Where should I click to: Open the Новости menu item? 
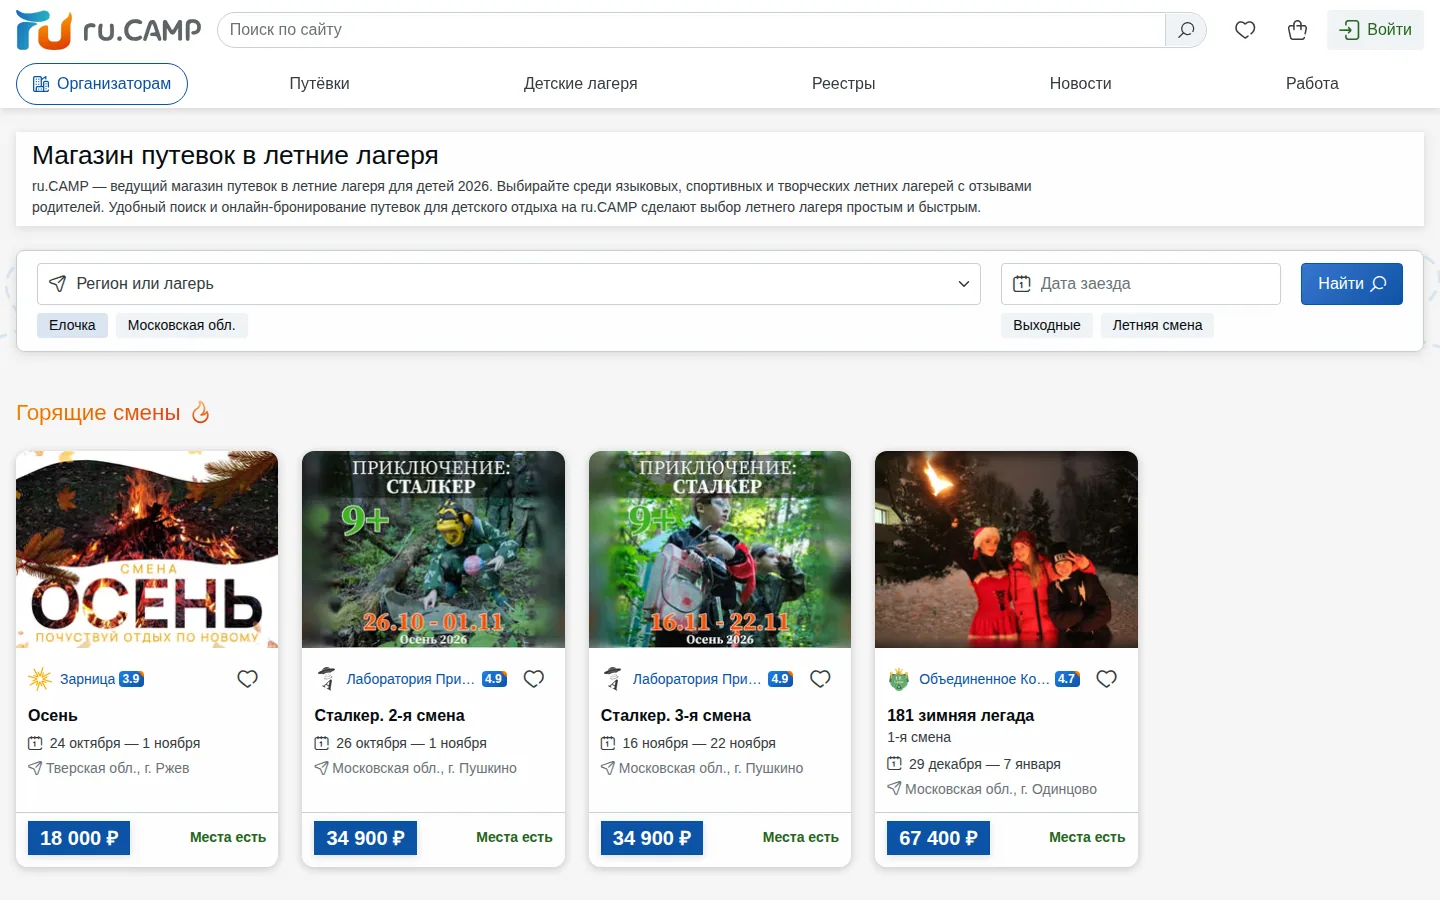pos(1080,84)
